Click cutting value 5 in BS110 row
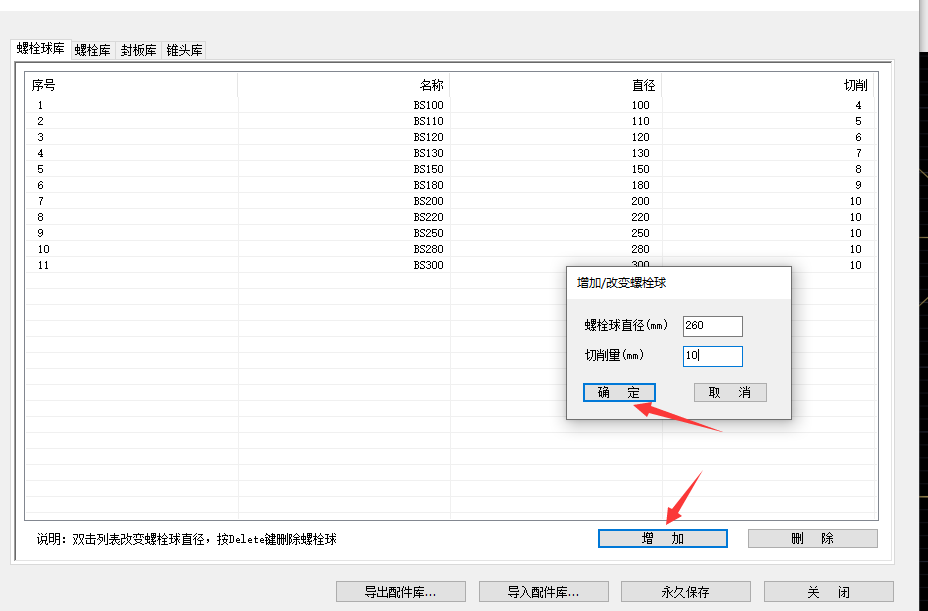Screen dimensions: 928x611 (858, 121)
